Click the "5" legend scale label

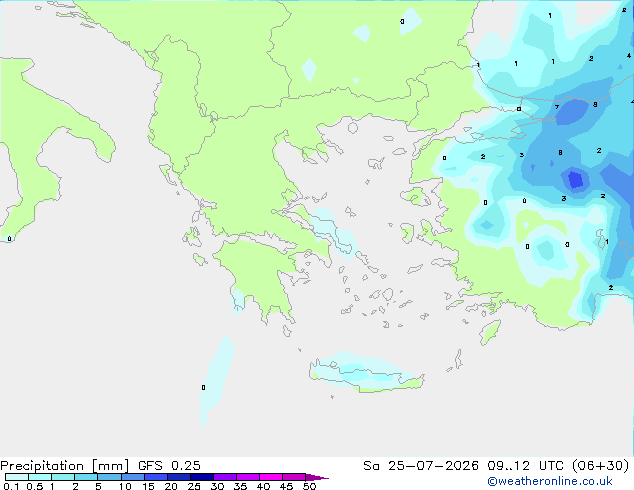(x=98, y=486)
